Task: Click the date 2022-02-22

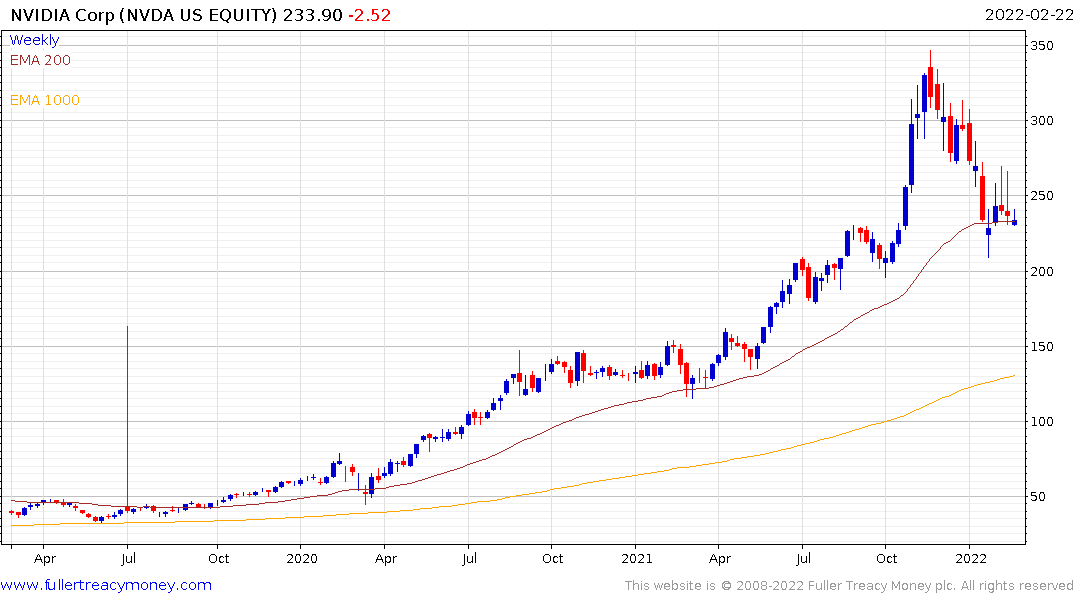Action: point(1029,15)
